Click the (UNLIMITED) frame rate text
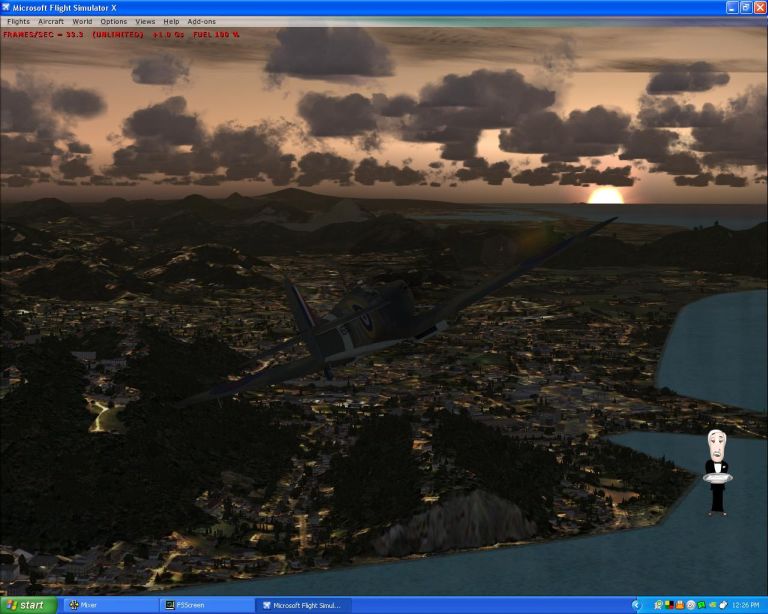The height and width of the screenshot is (614, 768). tap(118, 35)
